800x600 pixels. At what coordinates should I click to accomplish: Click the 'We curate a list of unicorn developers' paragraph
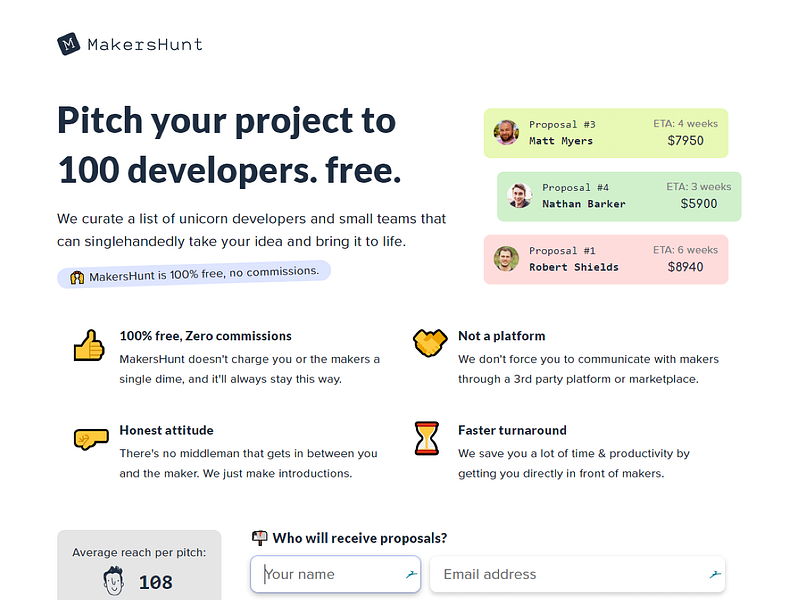[252, 230]
